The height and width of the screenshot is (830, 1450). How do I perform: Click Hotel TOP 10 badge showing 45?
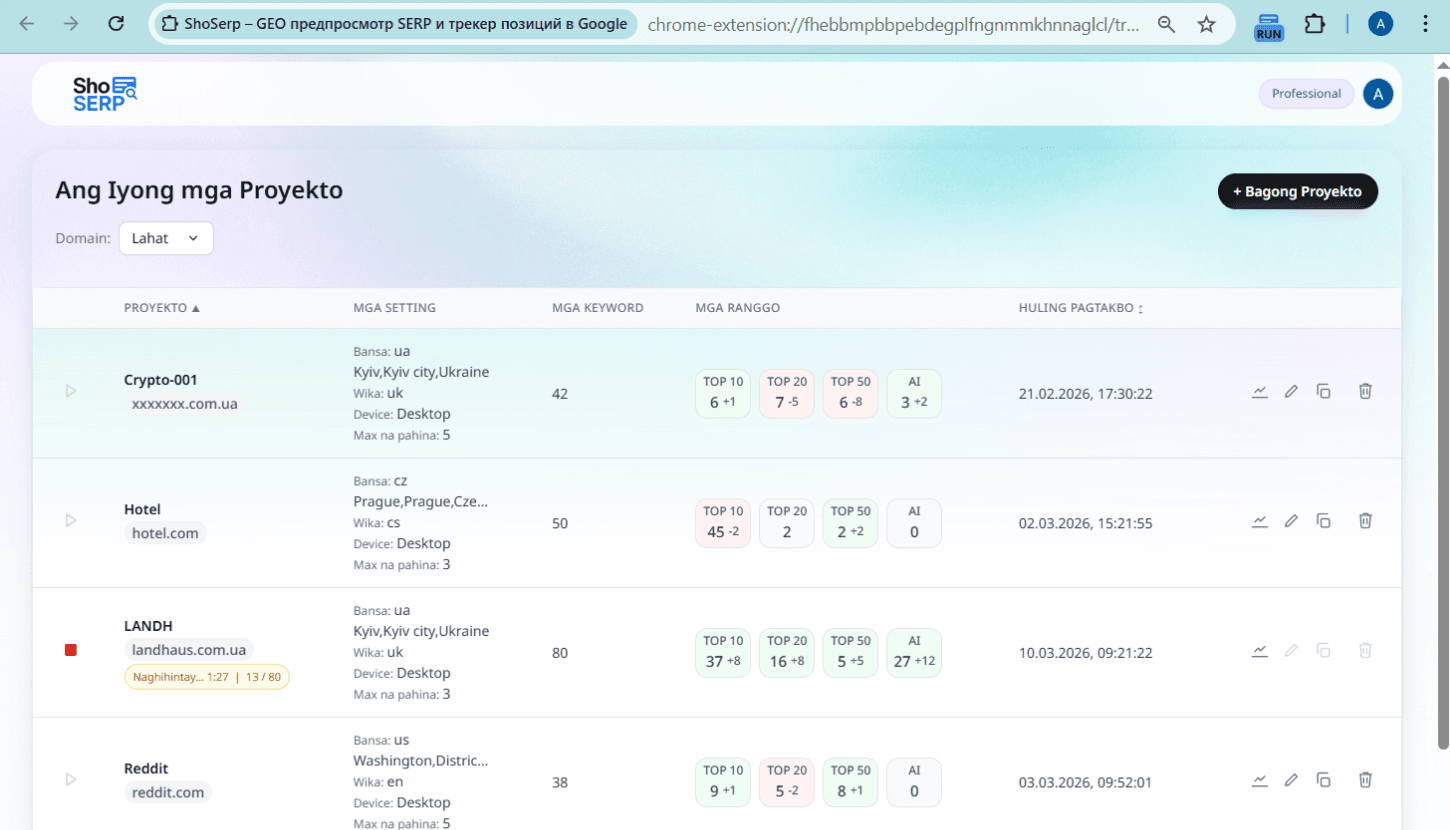coord(723,523)
